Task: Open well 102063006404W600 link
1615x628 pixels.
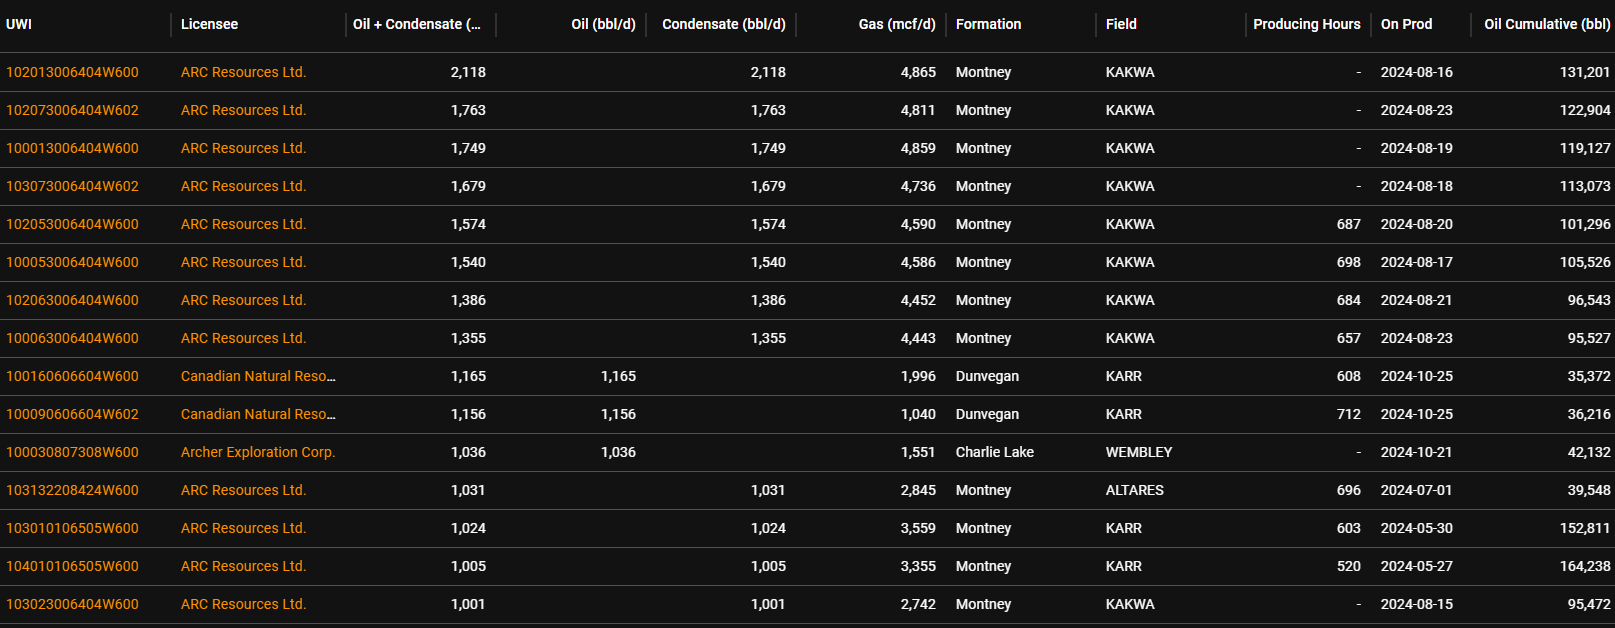Action: tap(72, 300)
